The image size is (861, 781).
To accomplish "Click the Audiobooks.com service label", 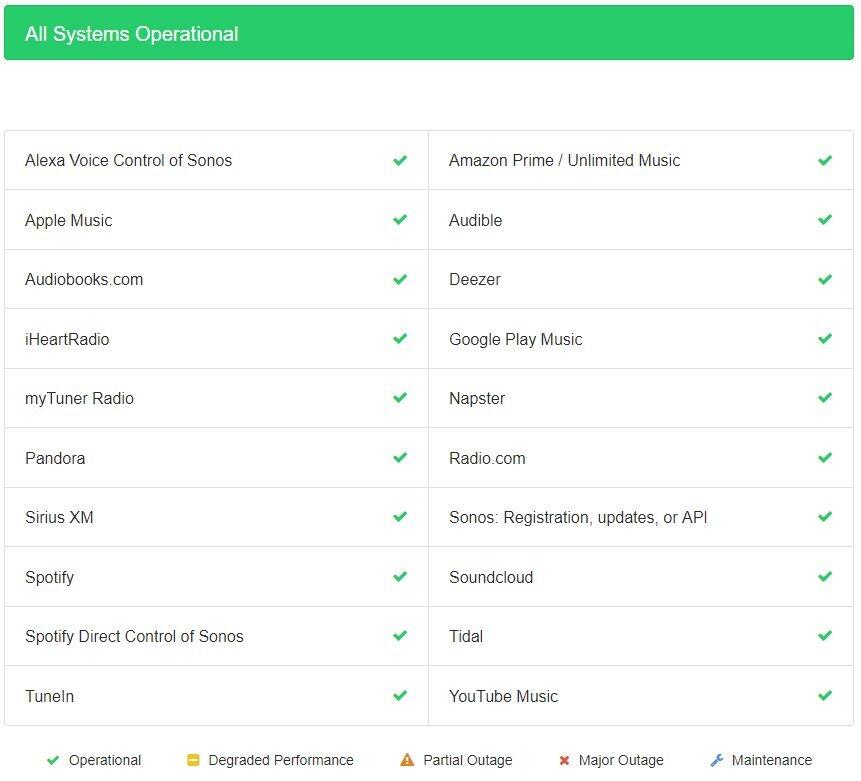I will (x=84, y=279).
